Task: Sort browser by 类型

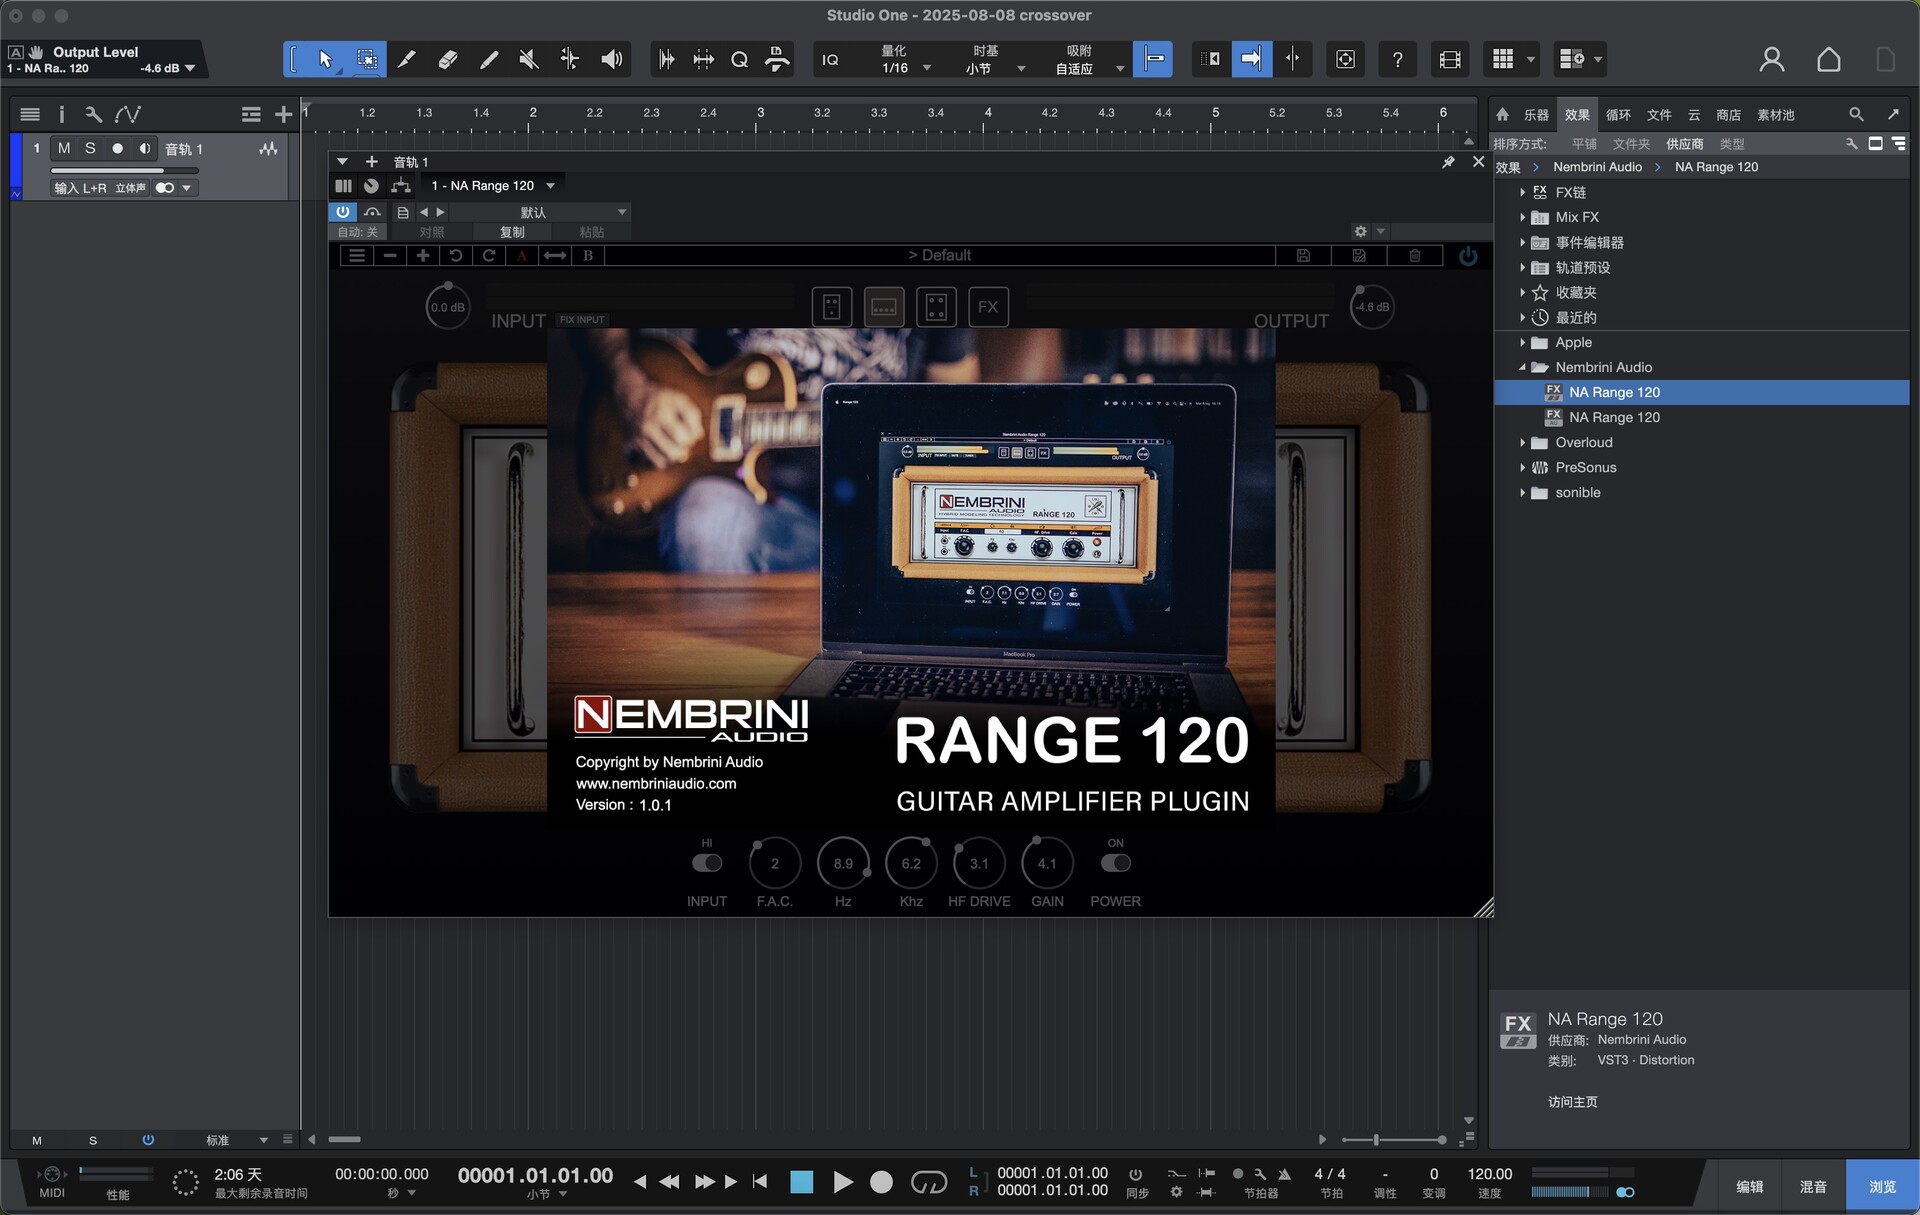Action: pos(1731,144)
